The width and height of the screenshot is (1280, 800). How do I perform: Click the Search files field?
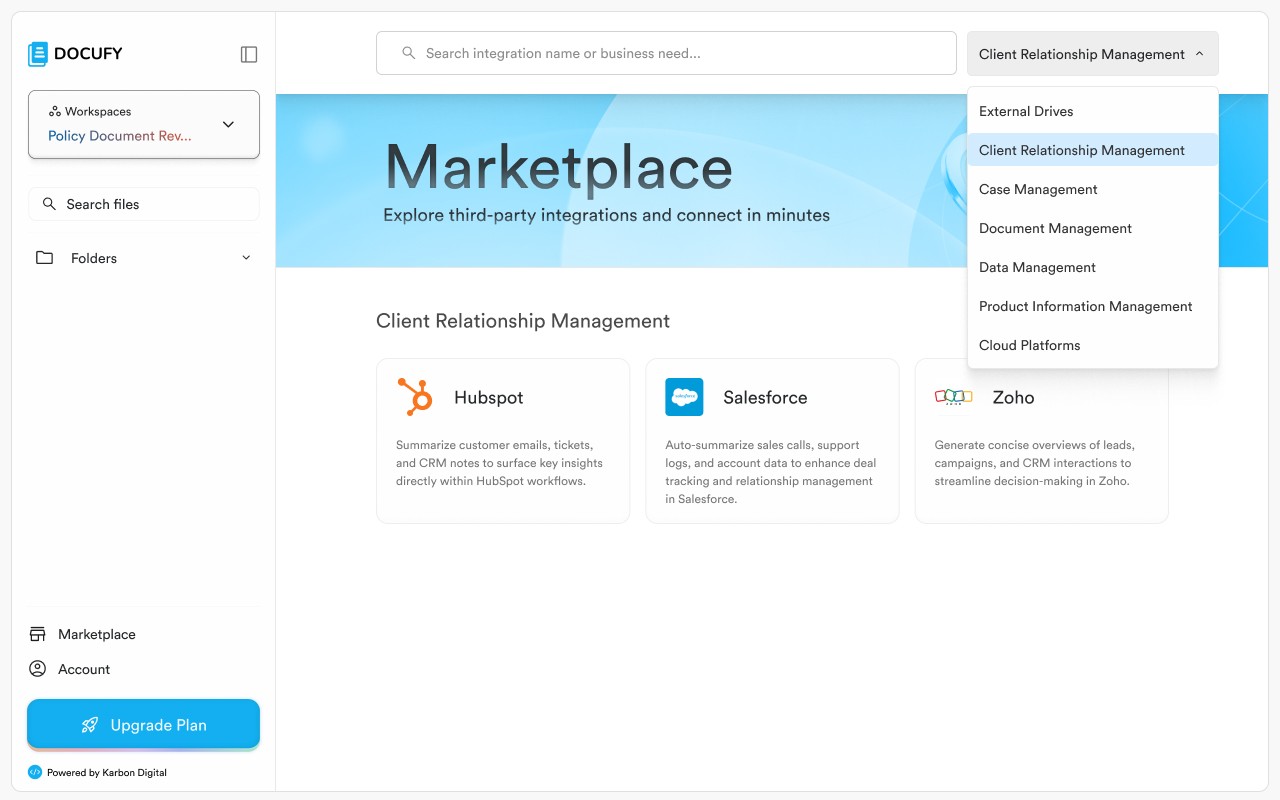click(144, 204)
